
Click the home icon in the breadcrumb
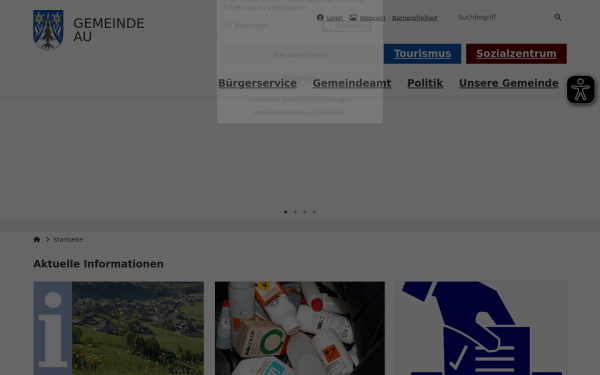coord(37,240)
